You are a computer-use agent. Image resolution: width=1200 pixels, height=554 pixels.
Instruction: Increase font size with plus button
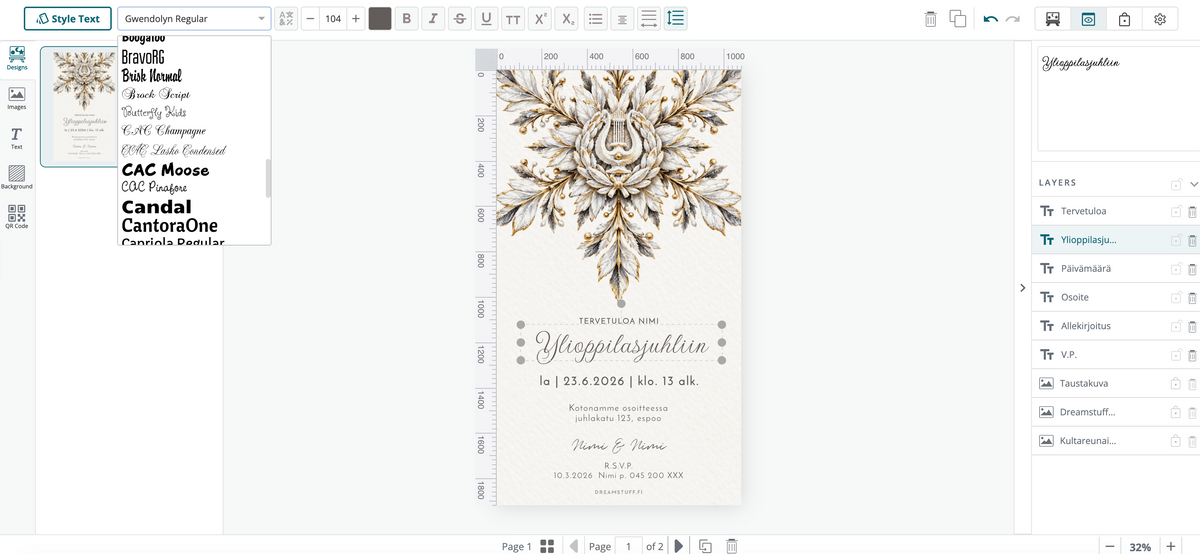(x=356, y=19)
